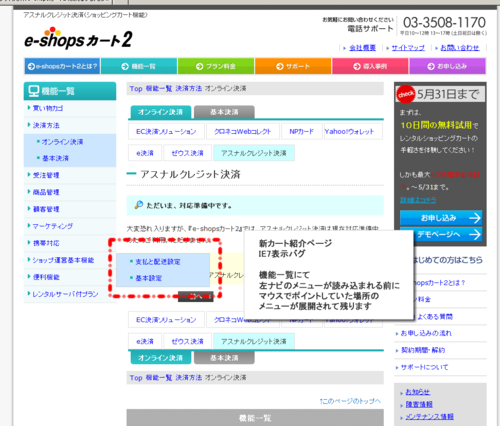Screen dimensions: 500x426
Task: Click the monitor icon in the 機能一覧 sidebar header
Action: tap(33, 91)
